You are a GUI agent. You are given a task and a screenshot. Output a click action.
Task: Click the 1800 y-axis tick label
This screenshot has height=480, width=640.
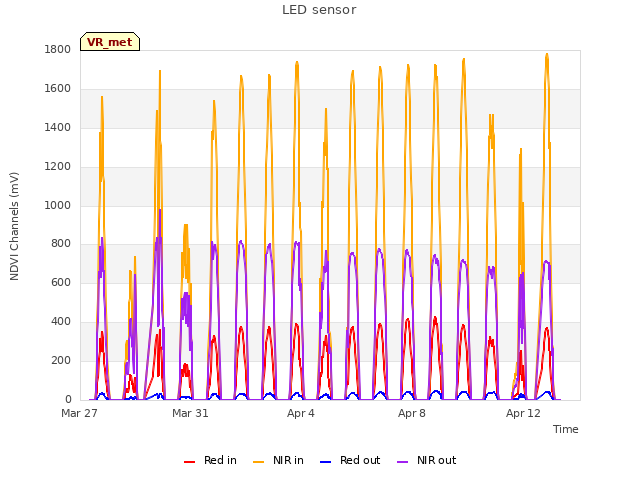point(58,50)
